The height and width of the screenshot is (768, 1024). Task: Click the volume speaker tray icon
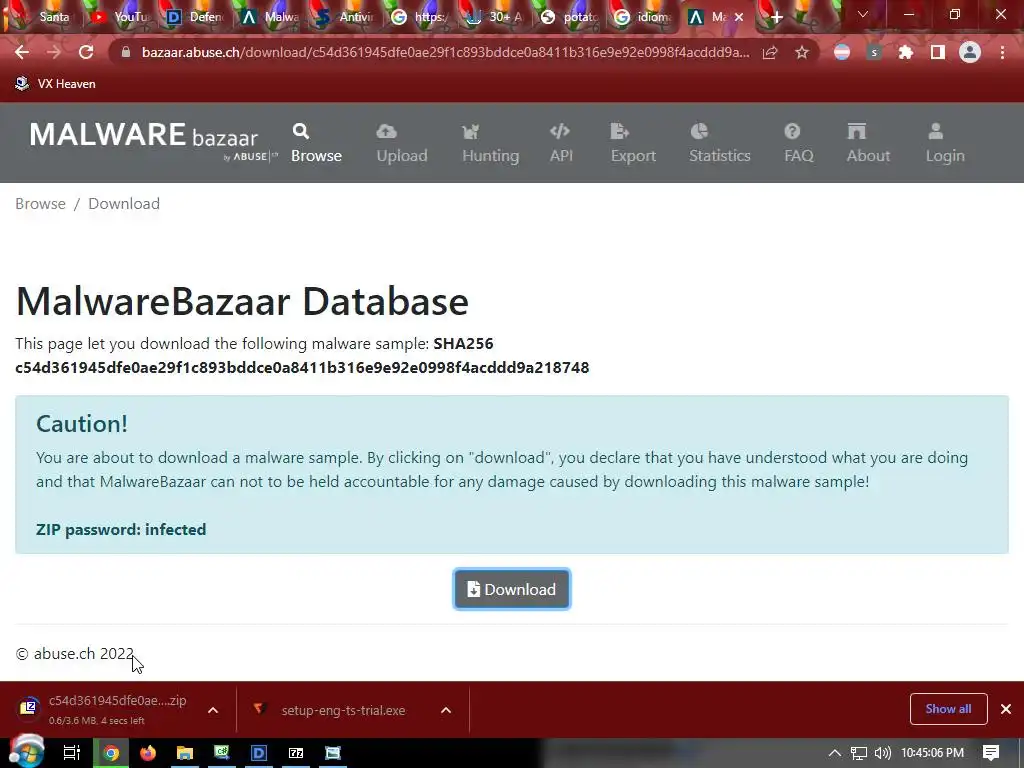tap(882, 753)
